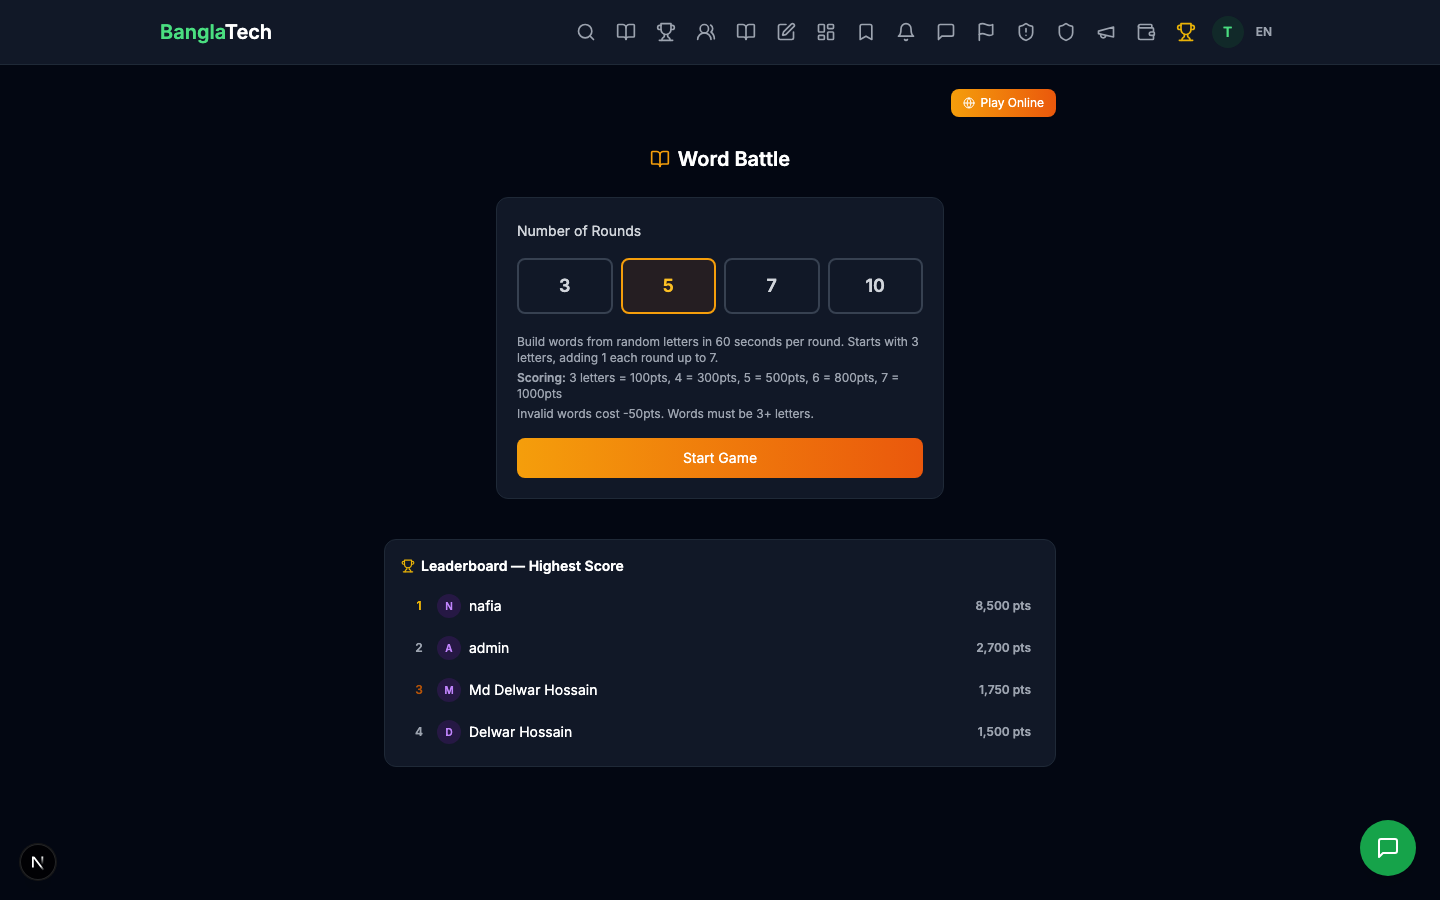1440x900 pixels.
Task: Open the community users icon
Action: [706, 32]
